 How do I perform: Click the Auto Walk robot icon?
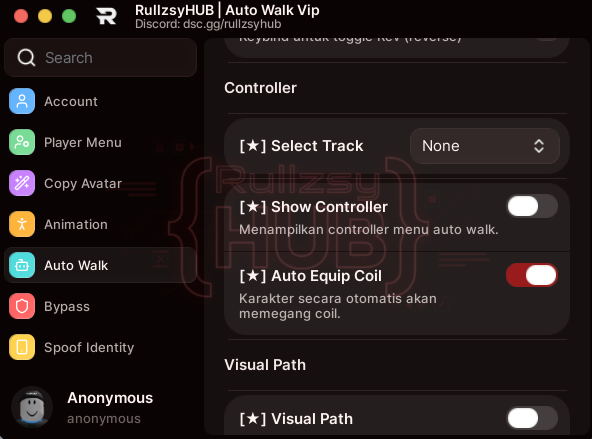point(22,265)
